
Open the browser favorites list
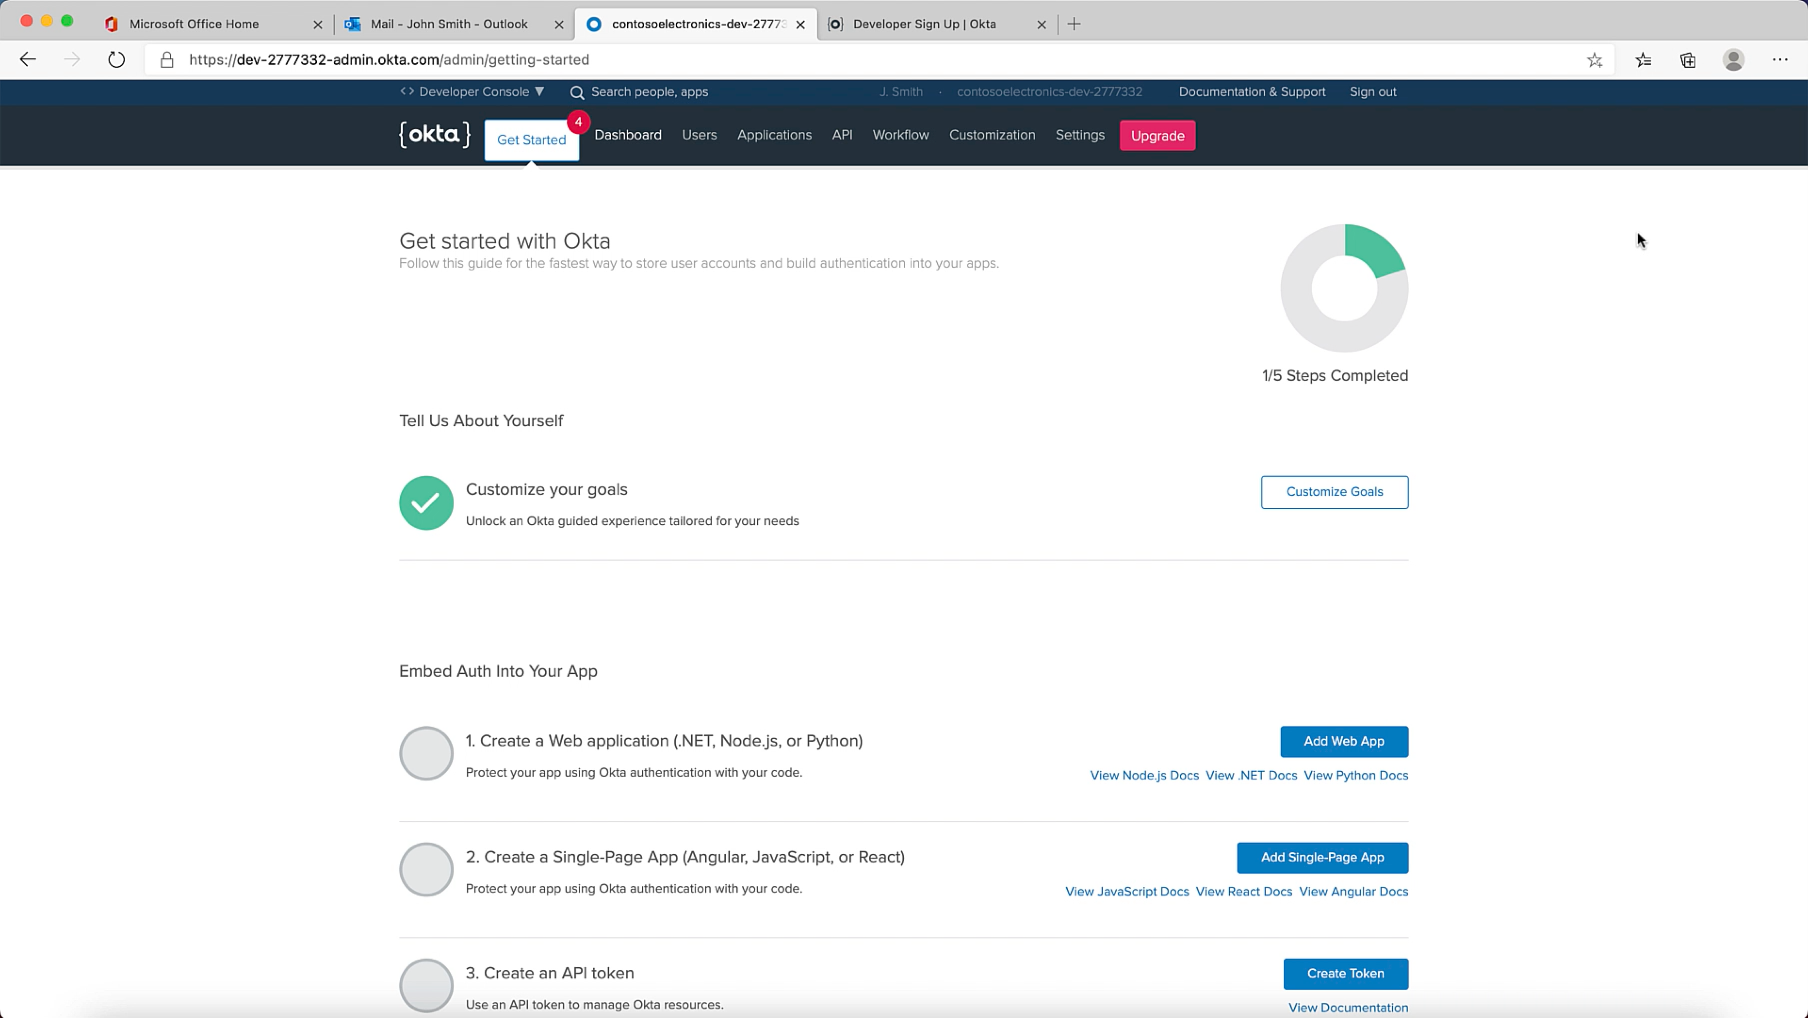(x=1644, y=60)
